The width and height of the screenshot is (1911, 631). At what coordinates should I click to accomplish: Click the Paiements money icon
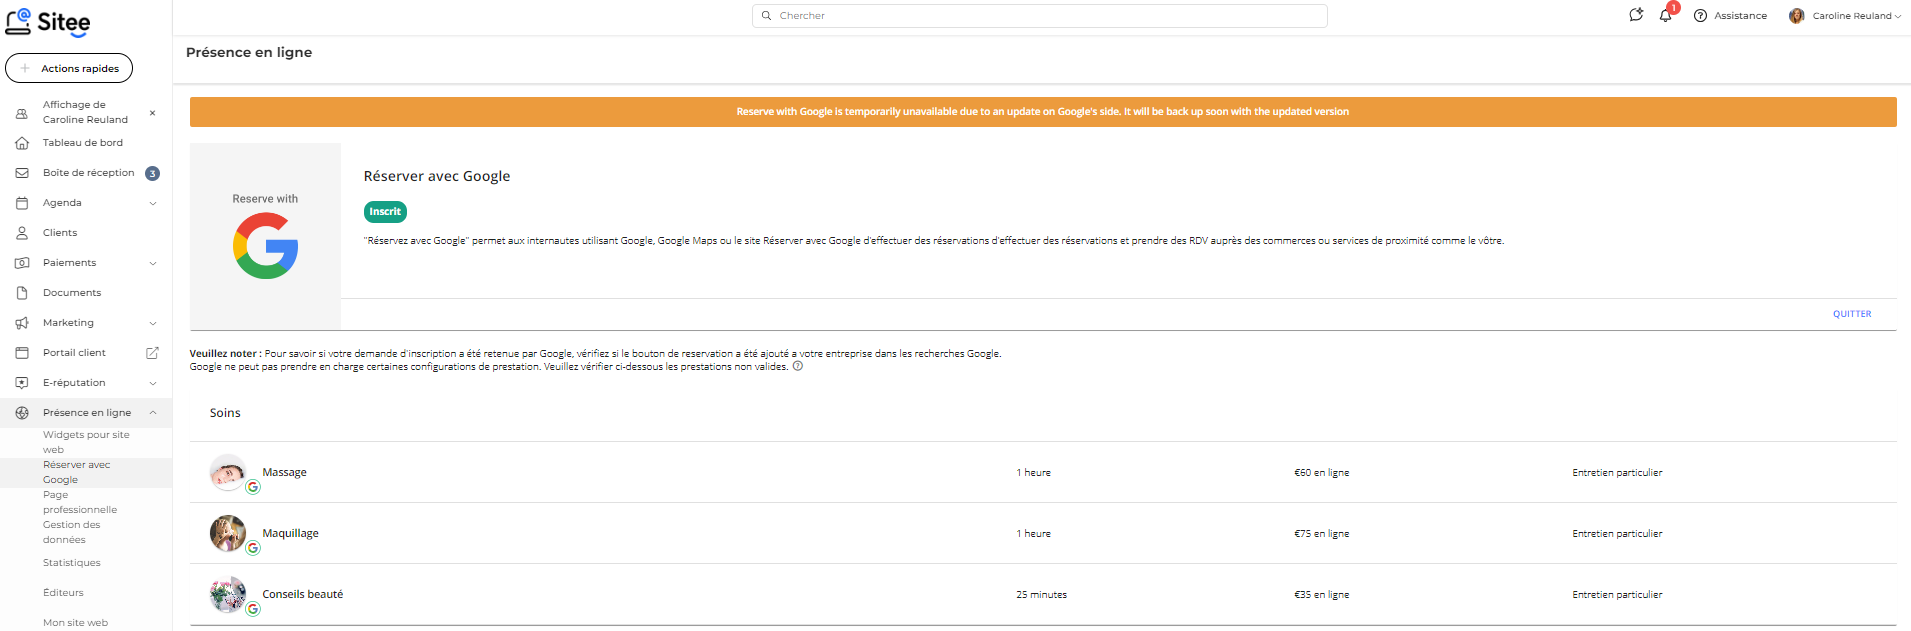(x=22, y=263)
